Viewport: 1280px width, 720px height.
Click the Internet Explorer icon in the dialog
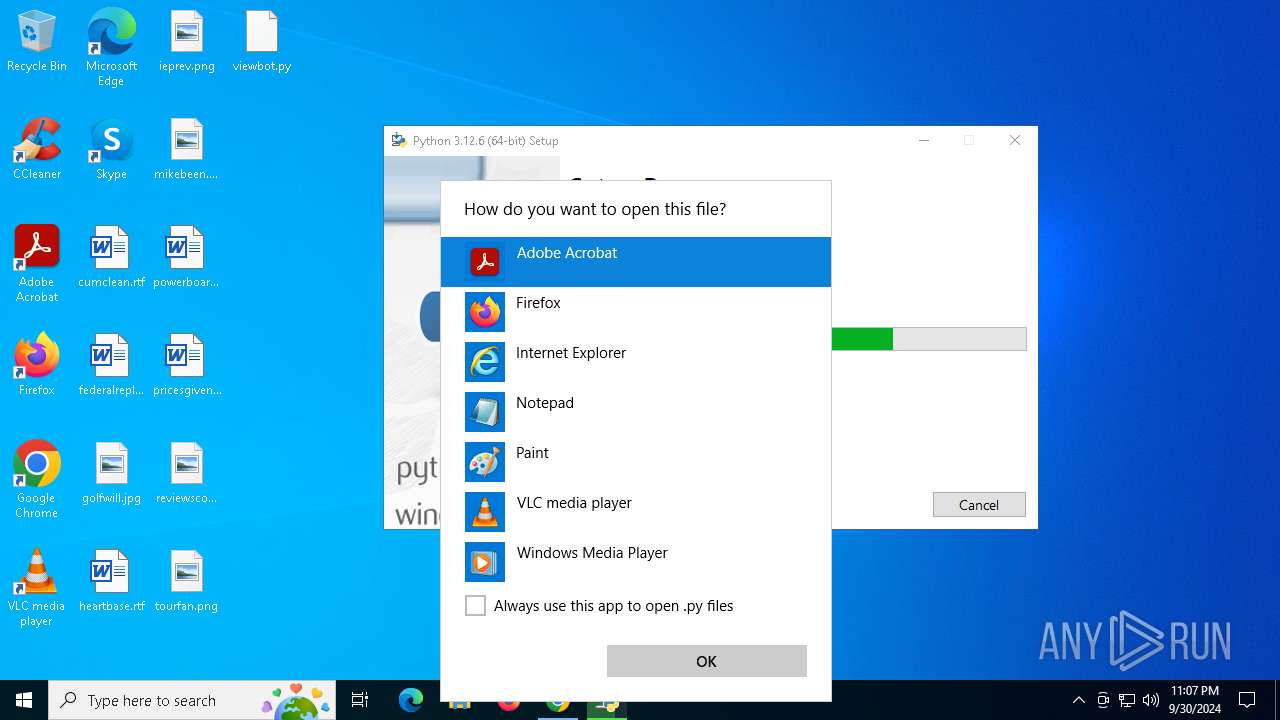point(485,362)
